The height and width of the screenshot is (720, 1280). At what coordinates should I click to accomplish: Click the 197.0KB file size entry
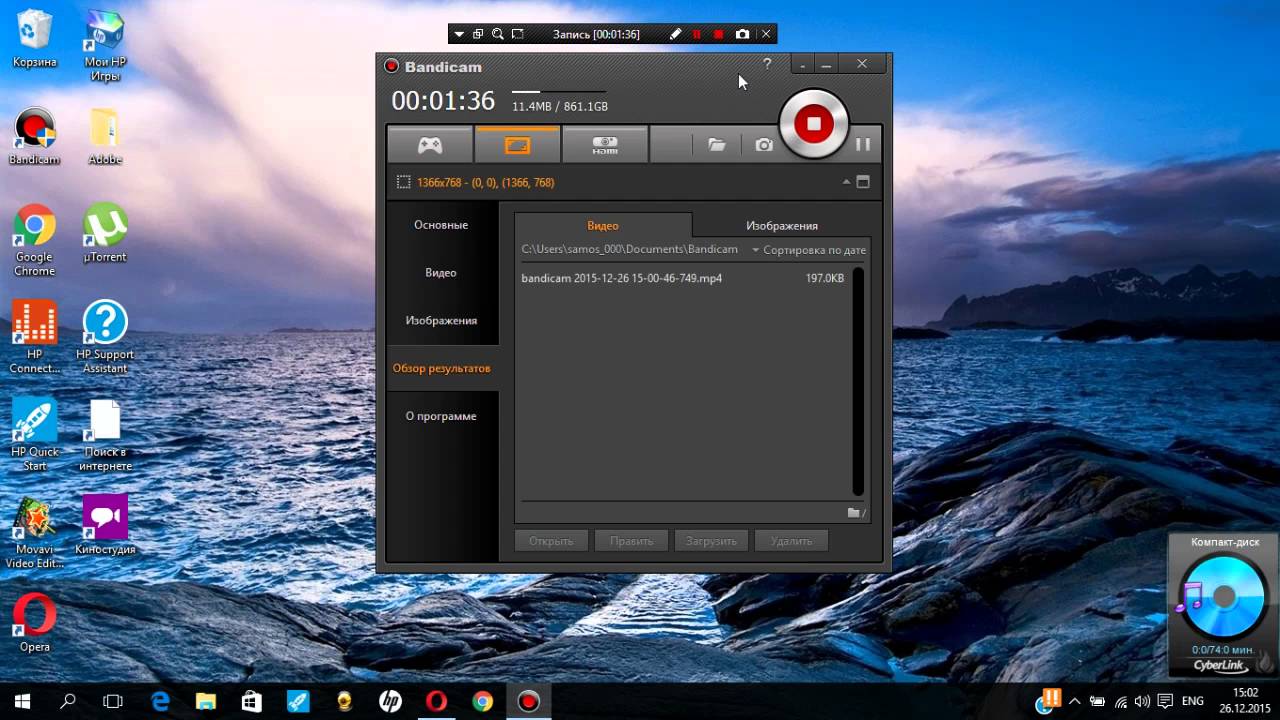tap(825, 278)
